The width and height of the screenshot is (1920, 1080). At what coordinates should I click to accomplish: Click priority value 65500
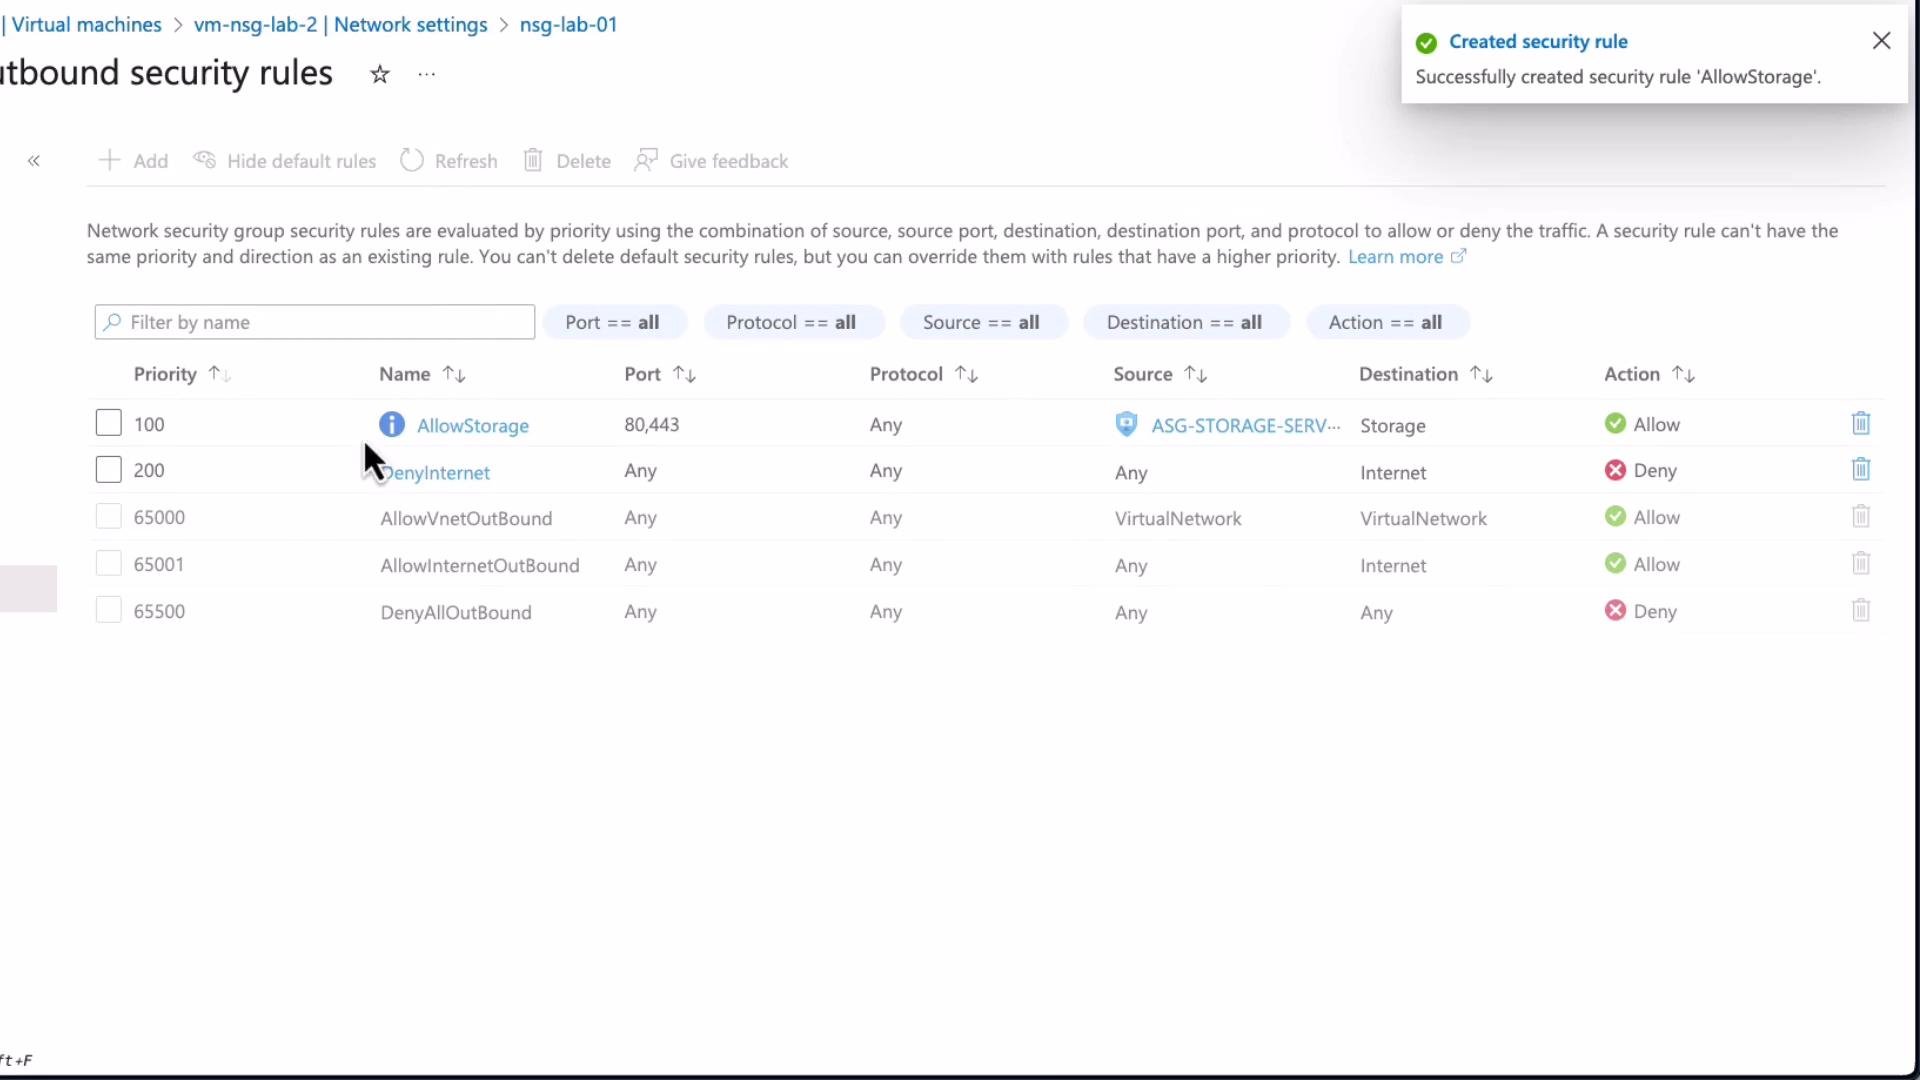tap(159, 612)
